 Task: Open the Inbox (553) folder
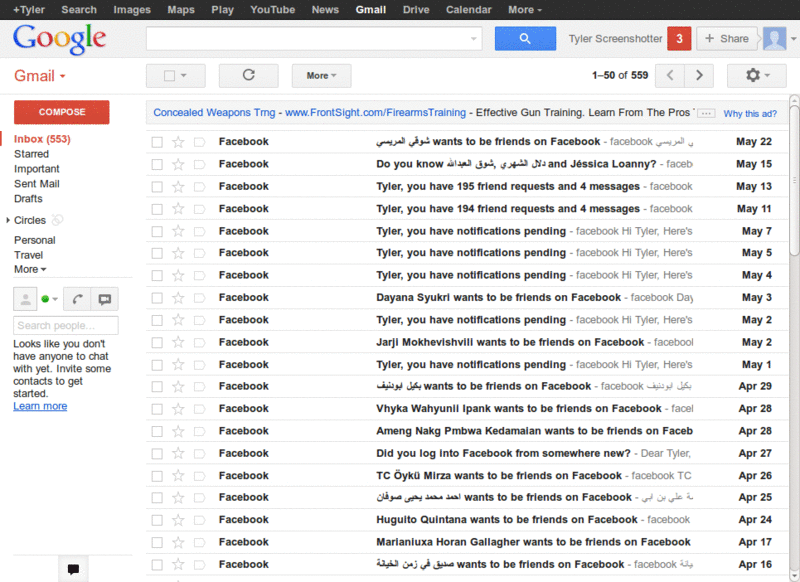click(x=42, y=139)
